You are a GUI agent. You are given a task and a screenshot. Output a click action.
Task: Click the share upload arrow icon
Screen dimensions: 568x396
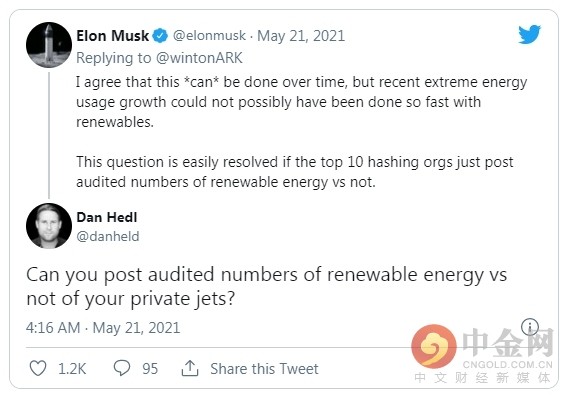(x=190, y=368)
